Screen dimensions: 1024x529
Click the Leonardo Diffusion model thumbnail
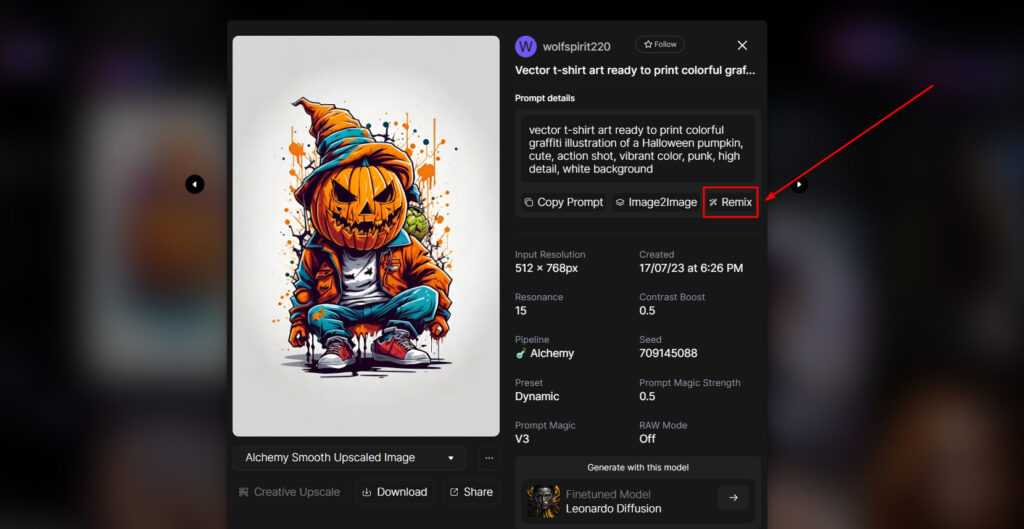[x=543, y=500]
